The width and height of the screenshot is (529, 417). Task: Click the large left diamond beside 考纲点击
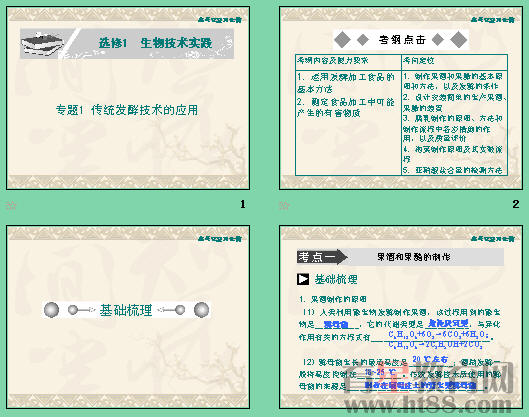click(342, 40)
